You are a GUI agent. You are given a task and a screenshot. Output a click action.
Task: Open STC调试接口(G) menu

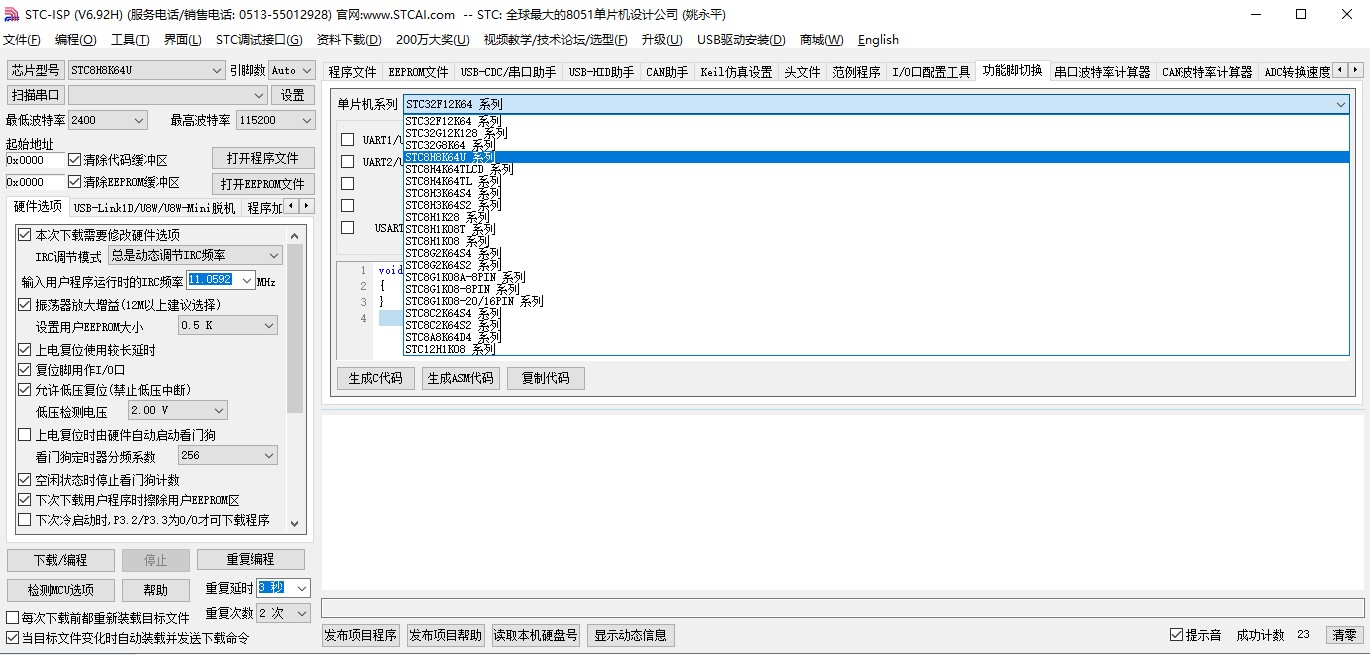[259, 40]
